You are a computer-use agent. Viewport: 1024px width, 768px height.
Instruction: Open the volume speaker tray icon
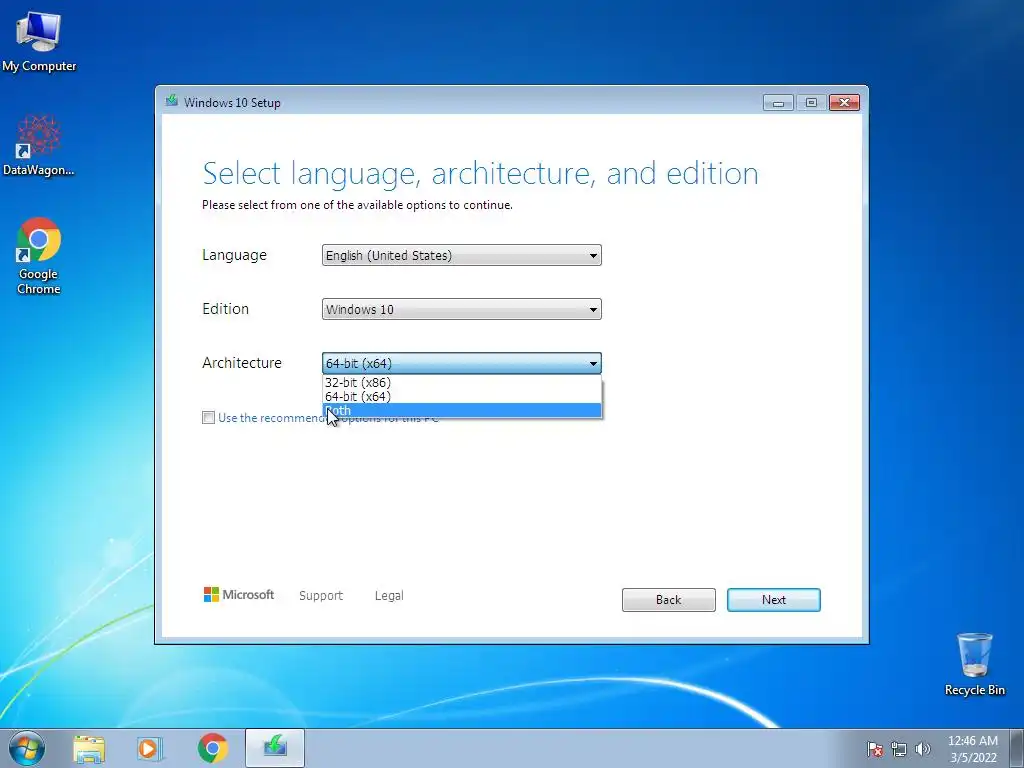point(922,749)
